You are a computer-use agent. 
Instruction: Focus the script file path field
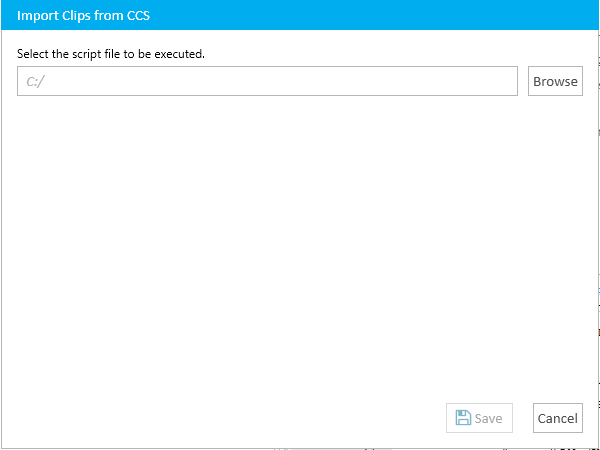coord(267,81)
